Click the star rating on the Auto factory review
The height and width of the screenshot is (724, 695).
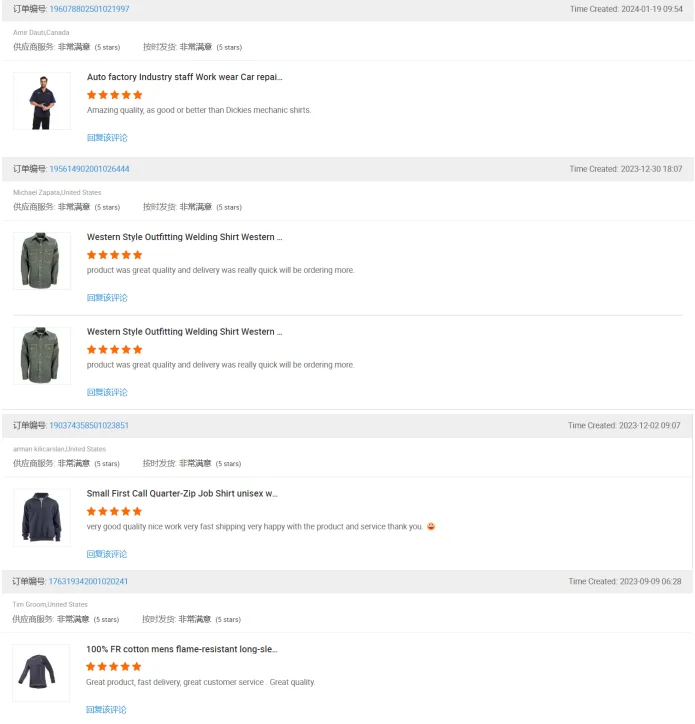[x=114, y=95]
